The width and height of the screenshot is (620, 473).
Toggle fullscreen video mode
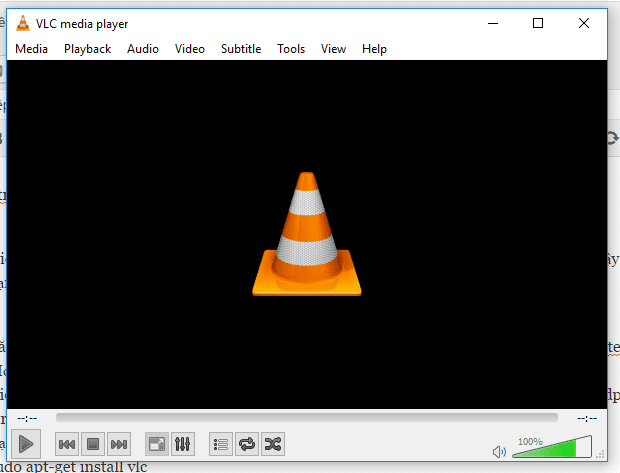click(x=157, y=443)
